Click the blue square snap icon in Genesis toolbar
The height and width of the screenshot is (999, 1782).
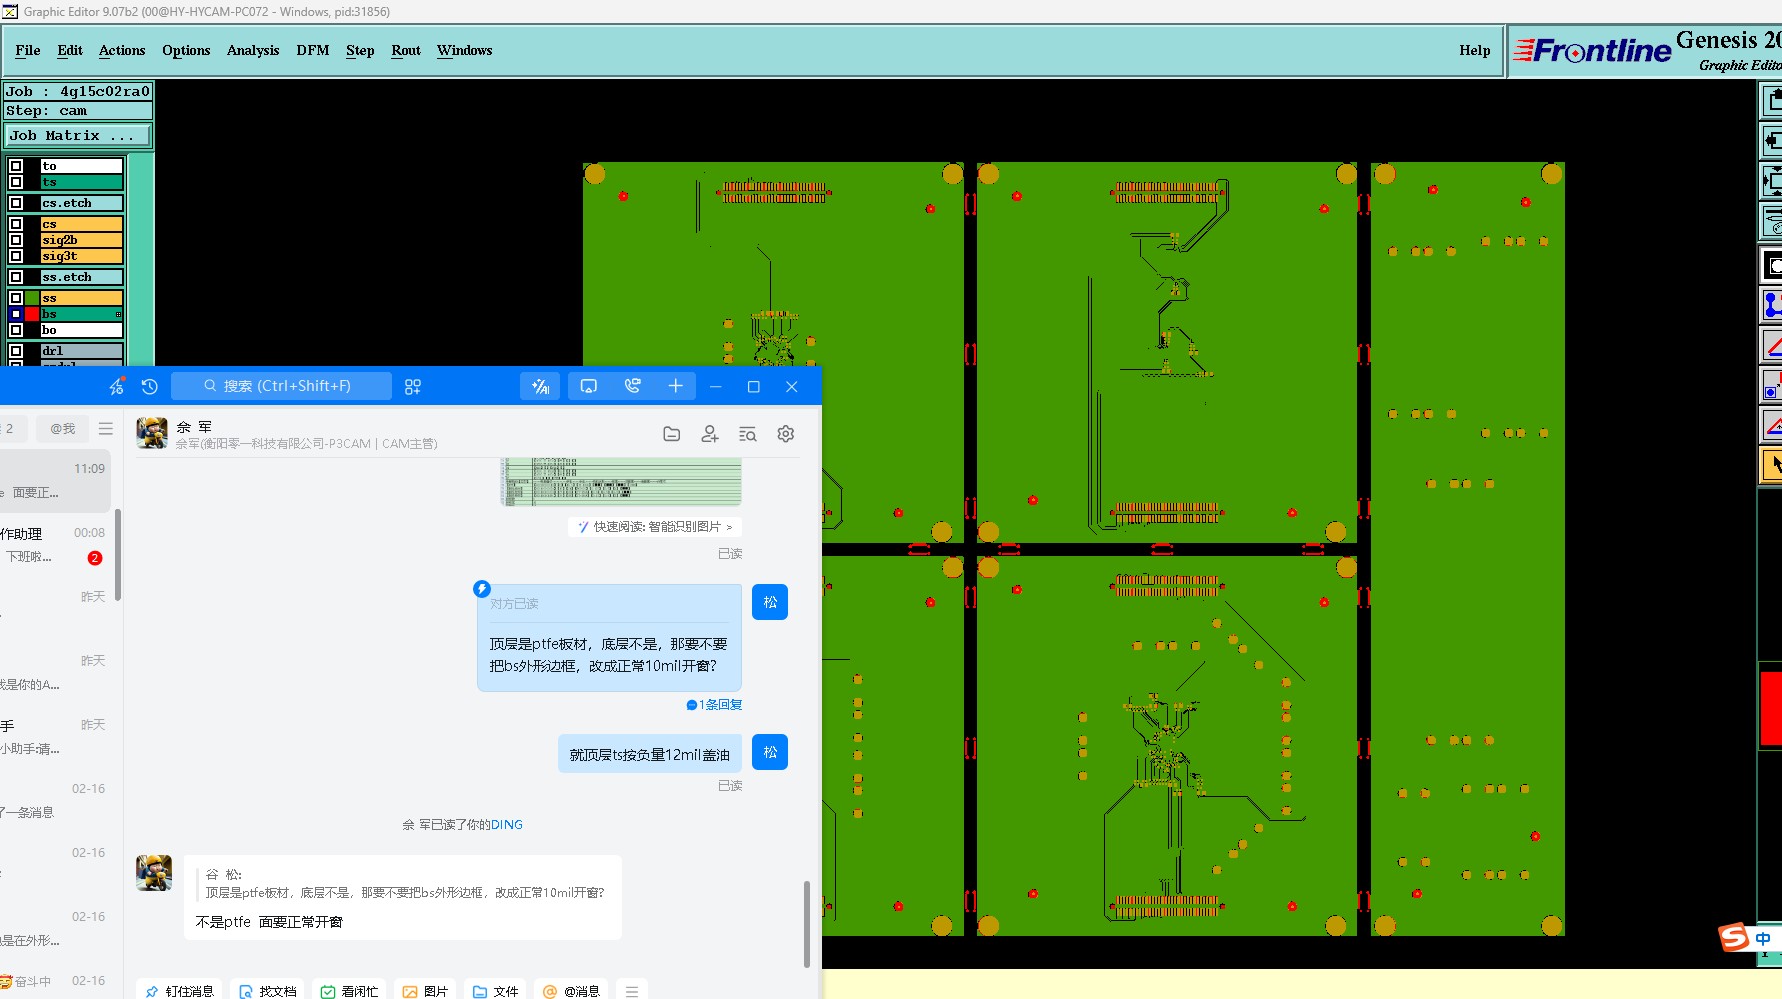click(x=1771, y=385)
